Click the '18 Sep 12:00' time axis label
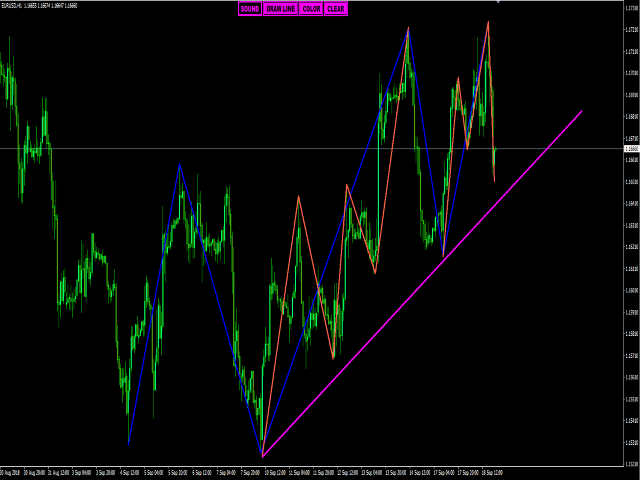 pos(493,473)
